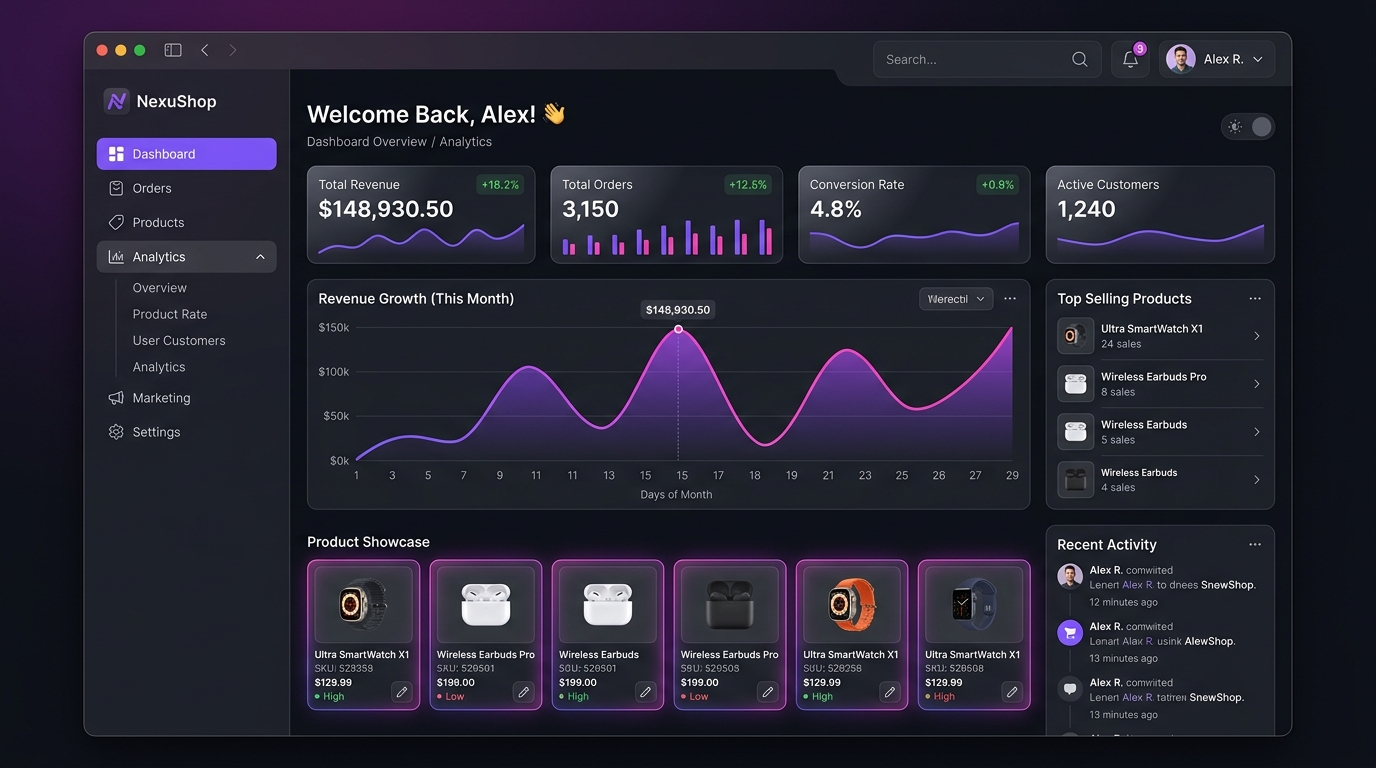
Task: Open the Revenue Growth three-dot menu
Action: (1010, 299)
